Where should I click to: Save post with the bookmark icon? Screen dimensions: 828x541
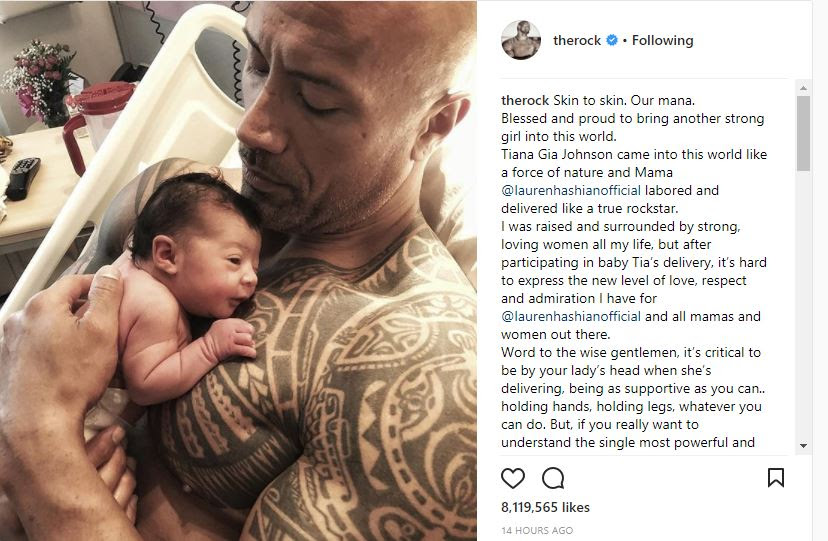click(x=775, y=478)
